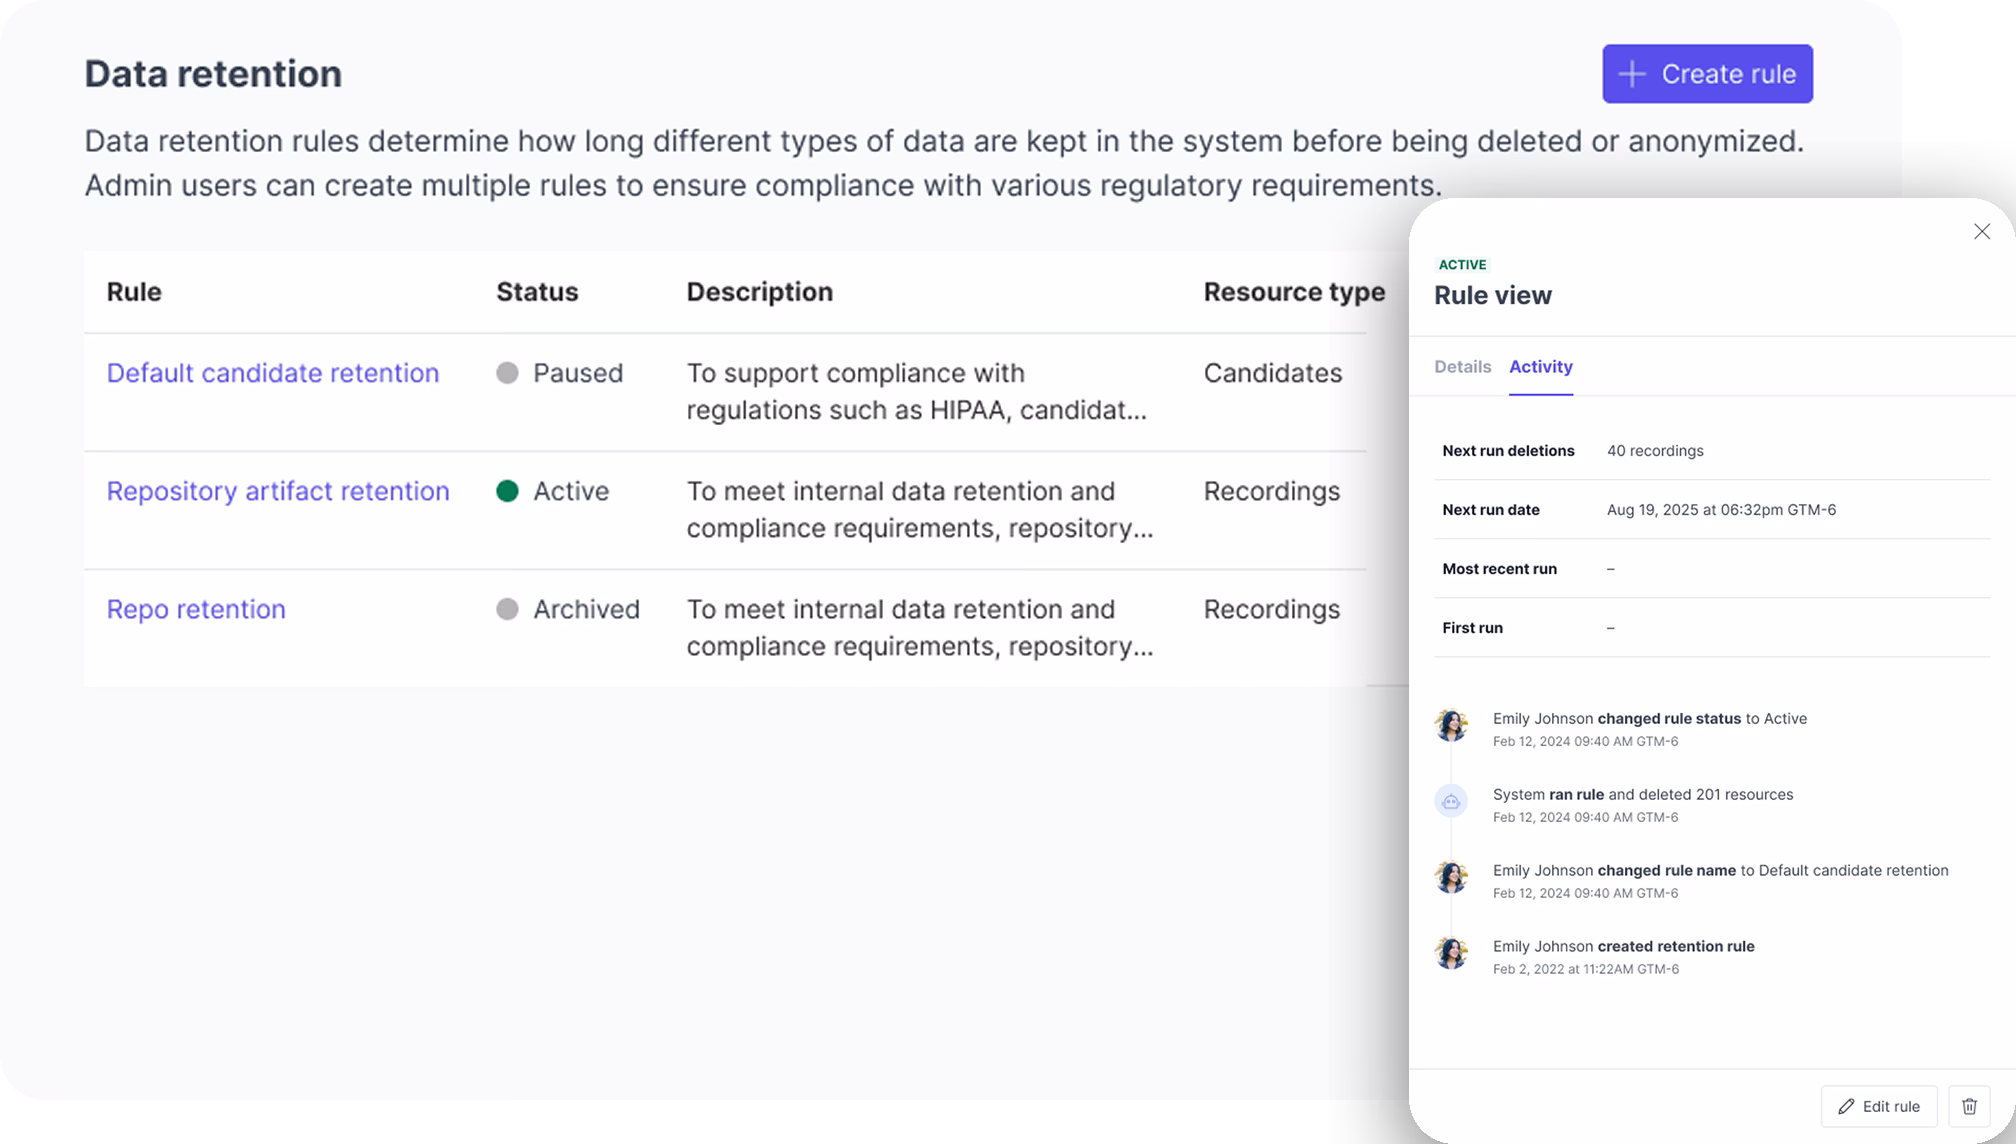Click the Most recent run label
The height and width of the screenshot is (1144, 2016).
[x=1499, y=569]
